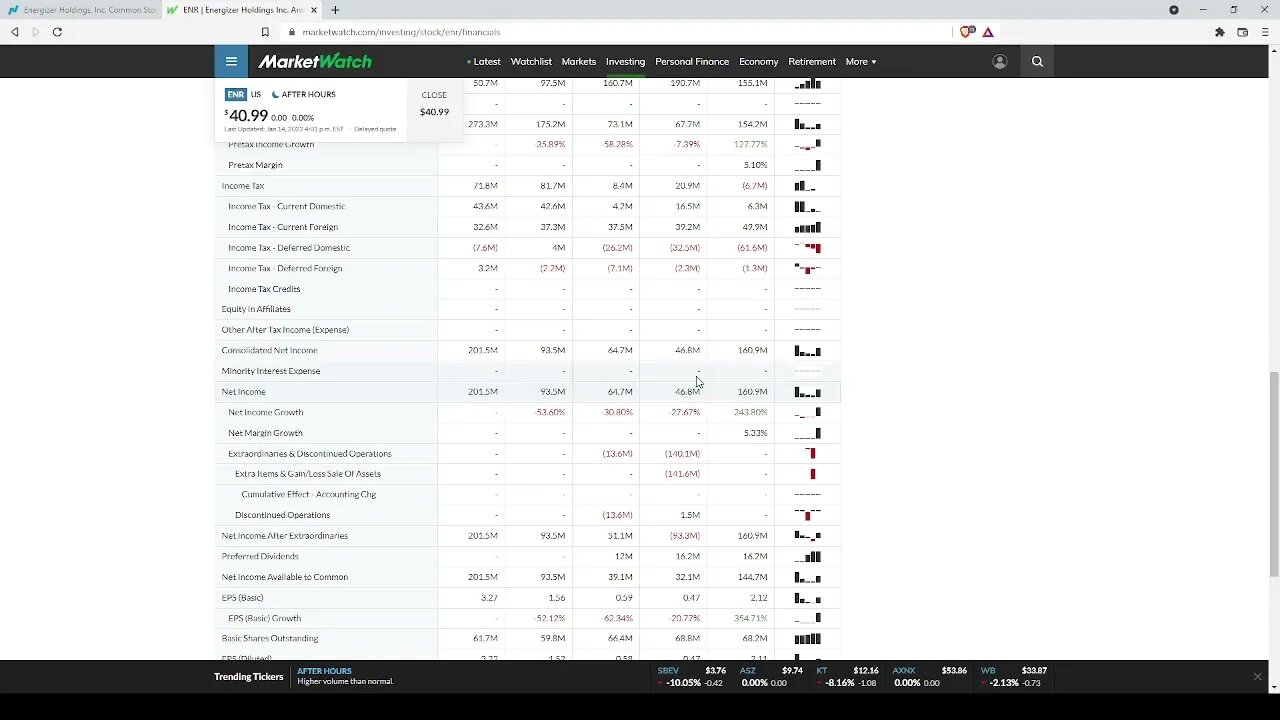Select the ENR MarketWatch financials tab
Image resolution: width=1280 pixels, height=720 pixels.
click(241, 10)
